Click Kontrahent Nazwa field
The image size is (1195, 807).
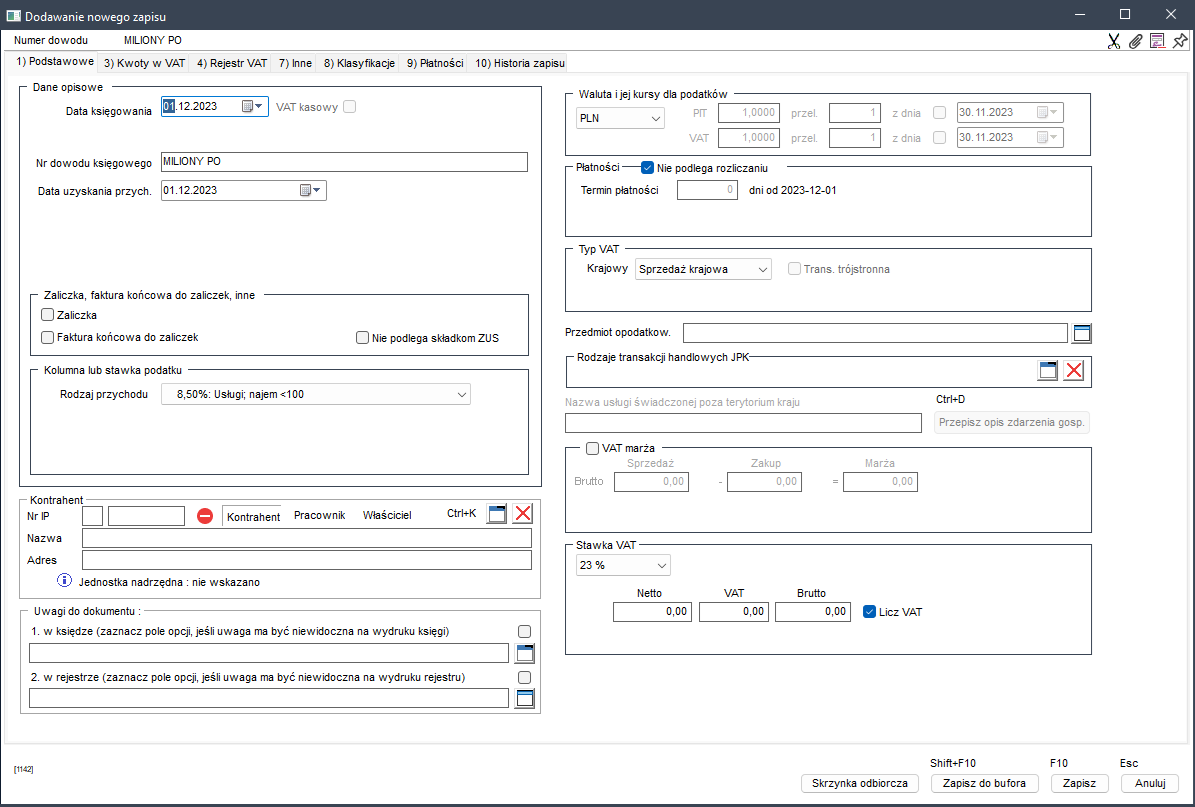click(306, 538)
